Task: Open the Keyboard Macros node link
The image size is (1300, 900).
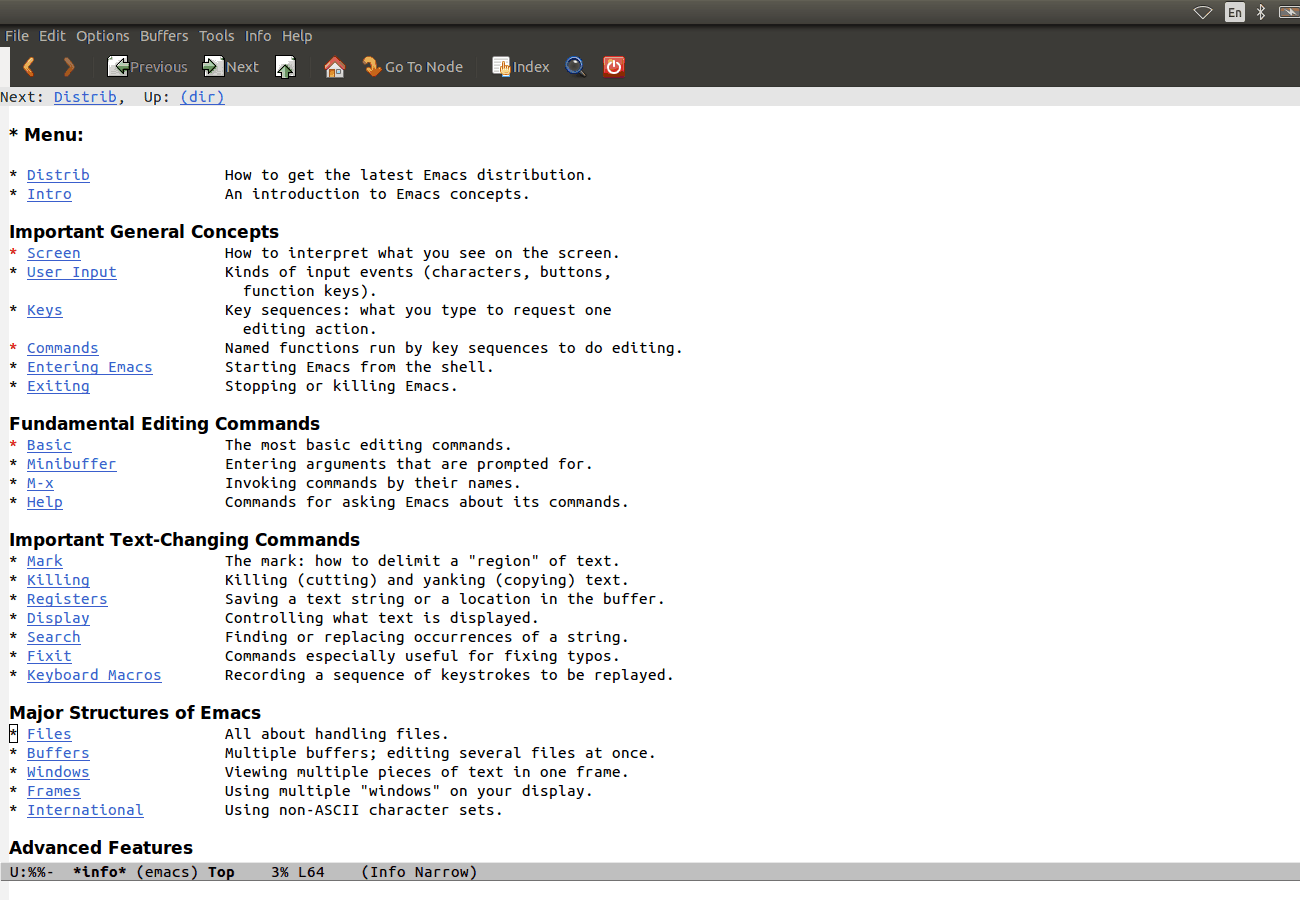Action: point(94,675)
